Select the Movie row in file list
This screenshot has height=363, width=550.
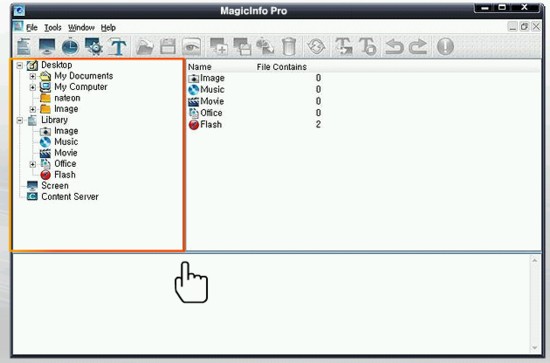tap(254, 101)
